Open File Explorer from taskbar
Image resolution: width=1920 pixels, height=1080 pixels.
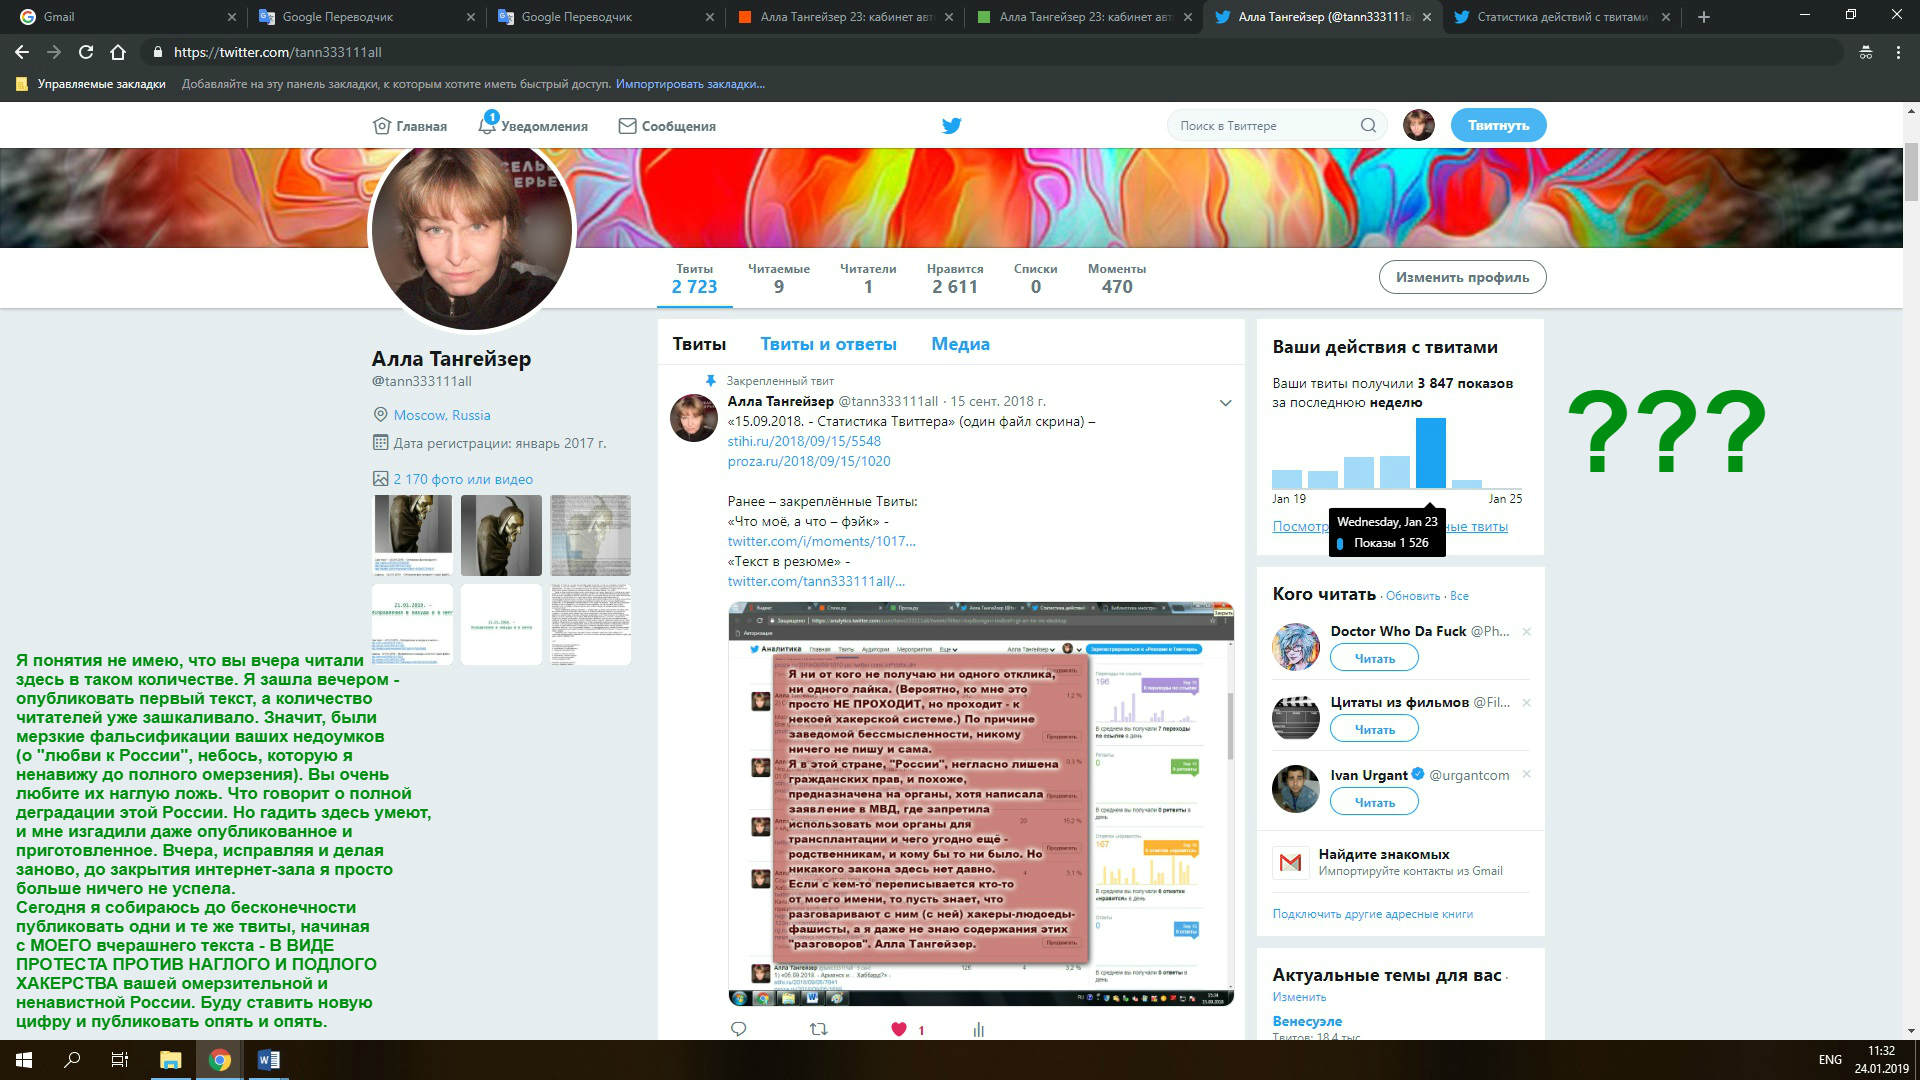170,1060
